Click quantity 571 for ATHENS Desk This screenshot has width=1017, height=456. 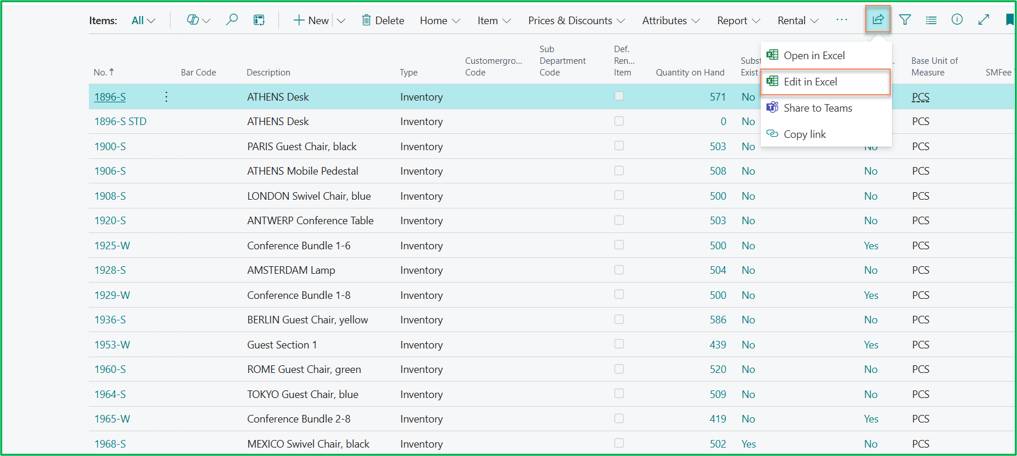tap(717, 97)
